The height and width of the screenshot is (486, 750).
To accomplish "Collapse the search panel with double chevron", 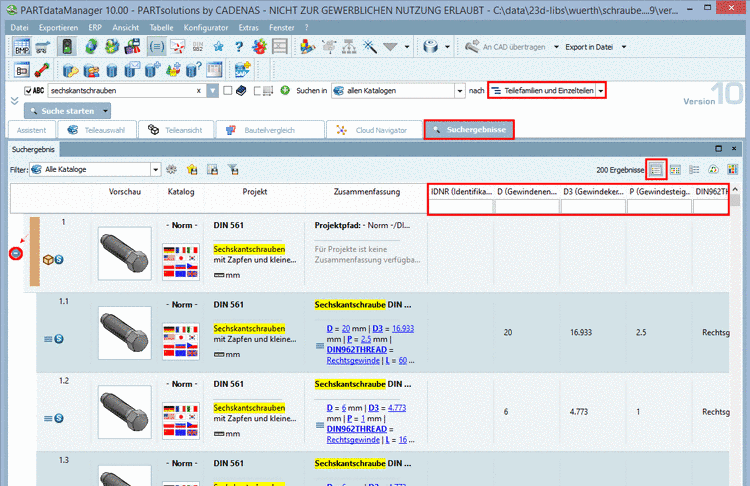I will pyautogui.click(x=14, y=101).
